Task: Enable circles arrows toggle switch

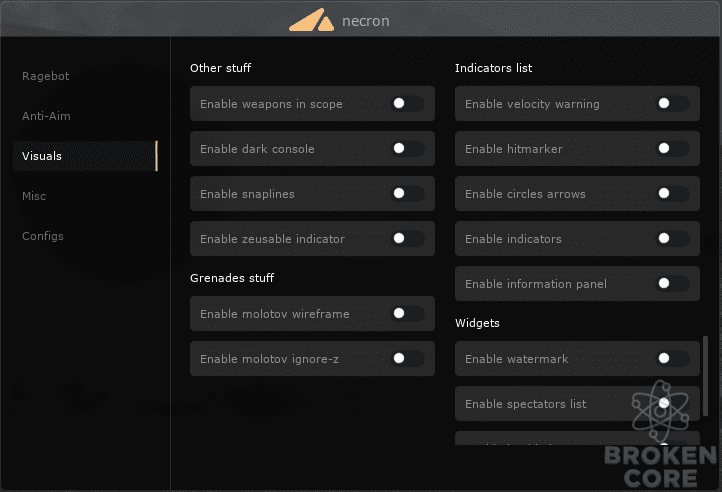Action: point(672,193)
